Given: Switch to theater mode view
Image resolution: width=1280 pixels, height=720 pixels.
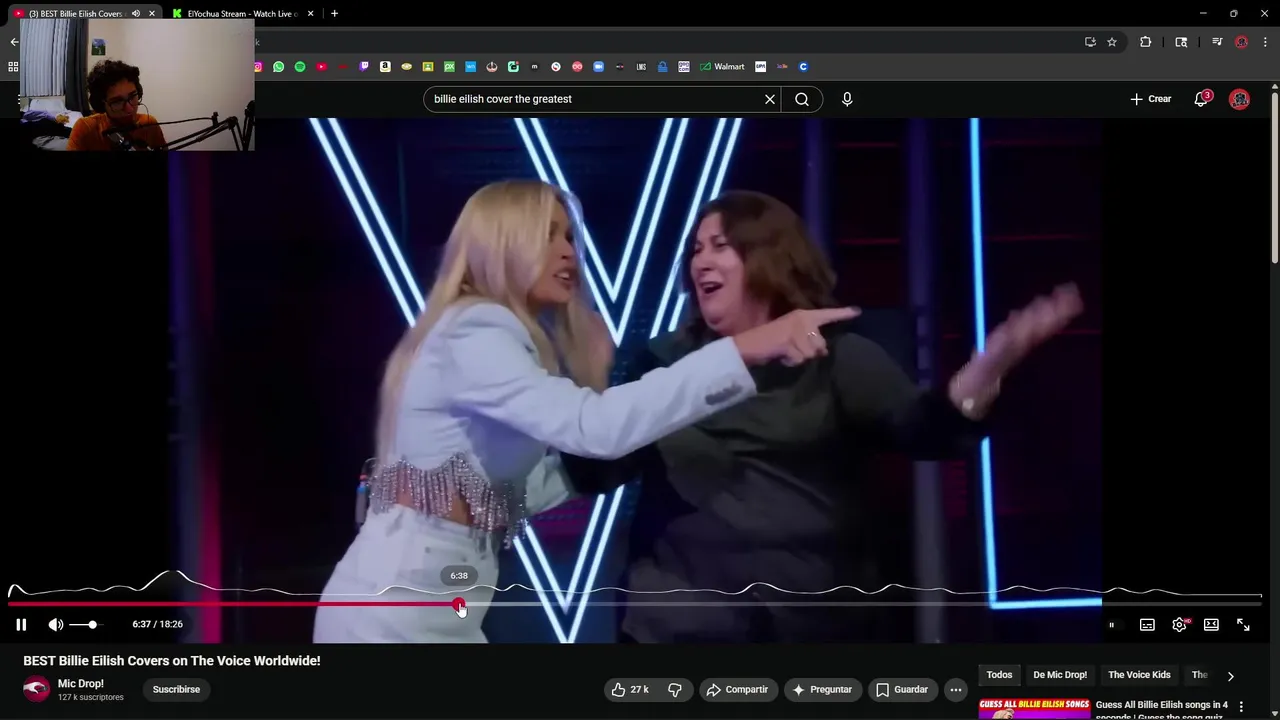Looking at the screenshot, I should pyautogui.click(x=1211, y=624).
